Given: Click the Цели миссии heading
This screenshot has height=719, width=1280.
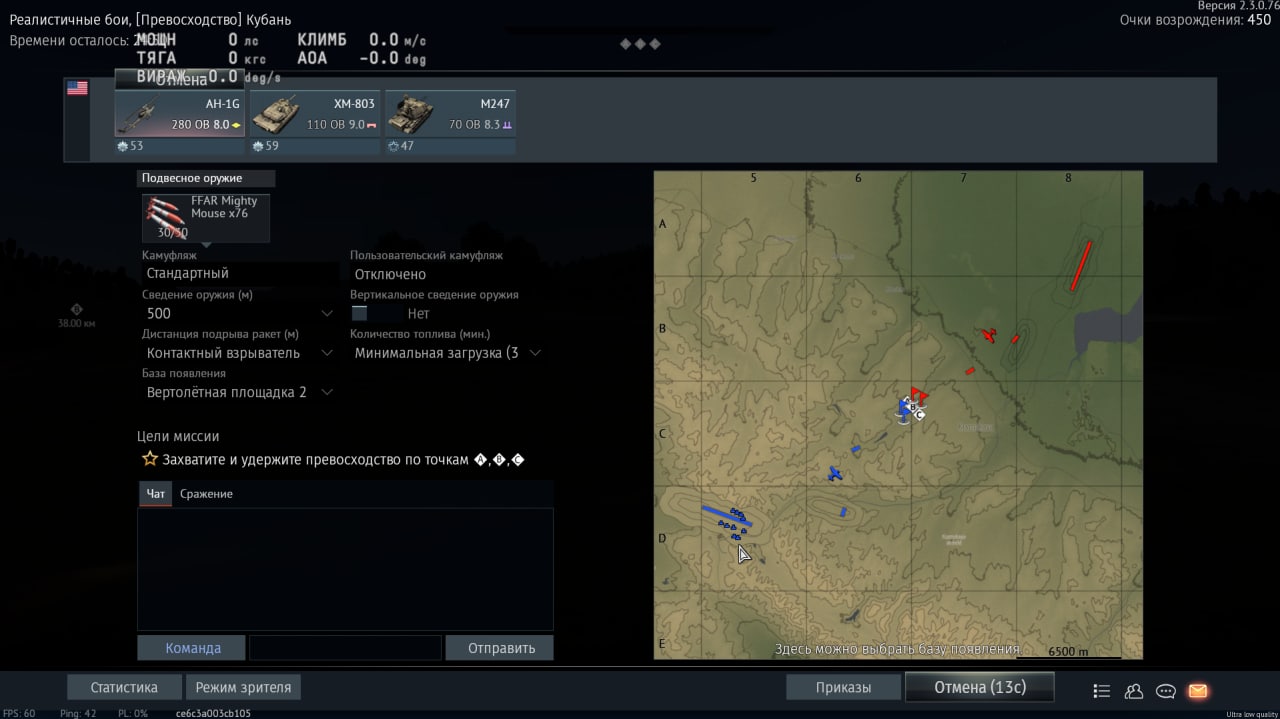Looking at the screenshot, I should (178, 436).
